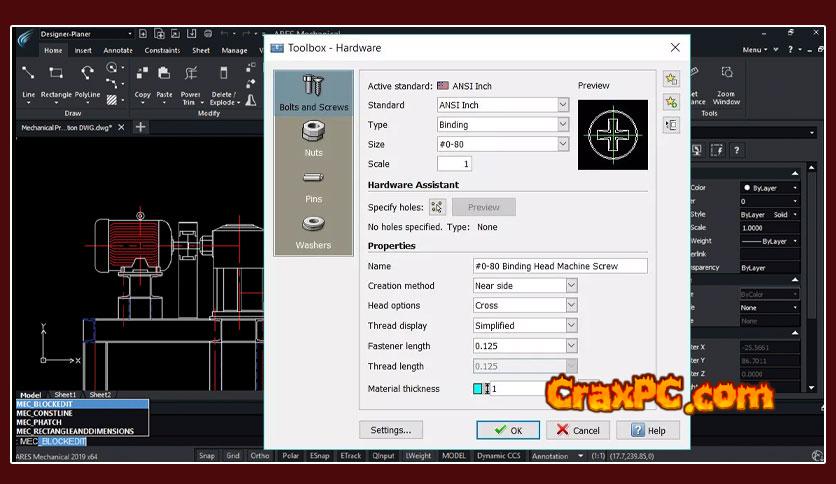Image resolution: width=836 pixels, height=484 pixels.
Task: Select the Line draw tool
Action: click(x=28, y=82)
